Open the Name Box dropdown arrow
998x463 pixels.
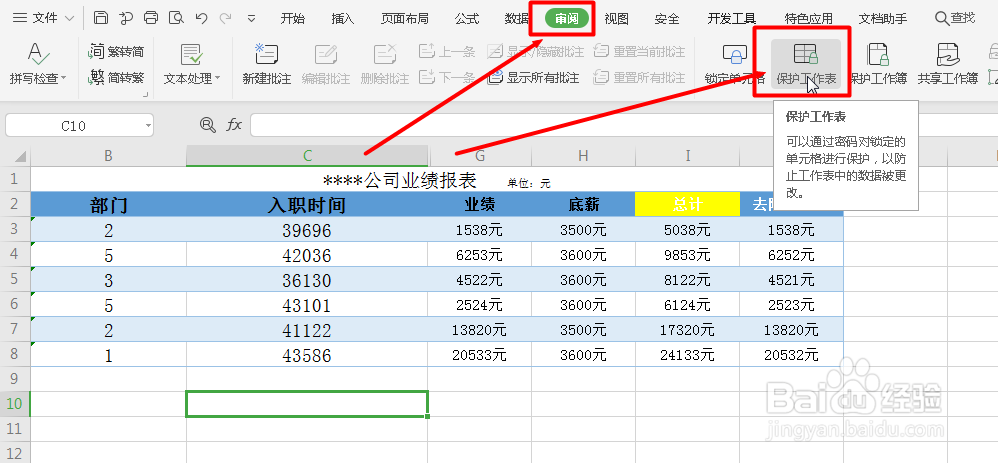[148, 125]
